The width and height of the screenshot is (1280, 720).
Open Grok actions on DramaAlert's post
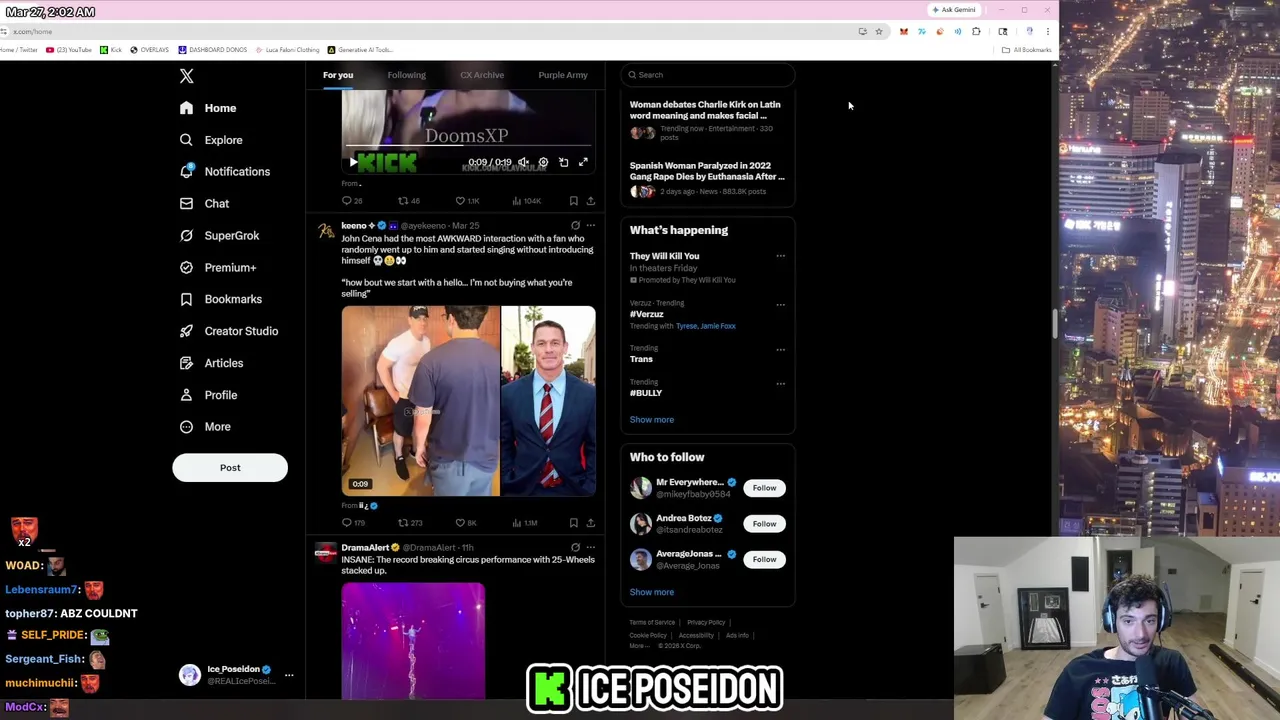point(575,547)
